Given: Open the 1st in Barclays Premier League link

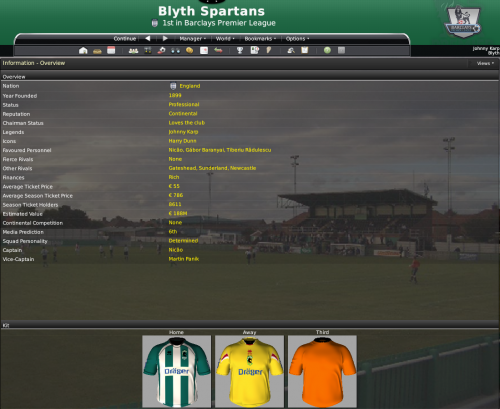Looking at the screenshot, I should (x=219, y=23).
